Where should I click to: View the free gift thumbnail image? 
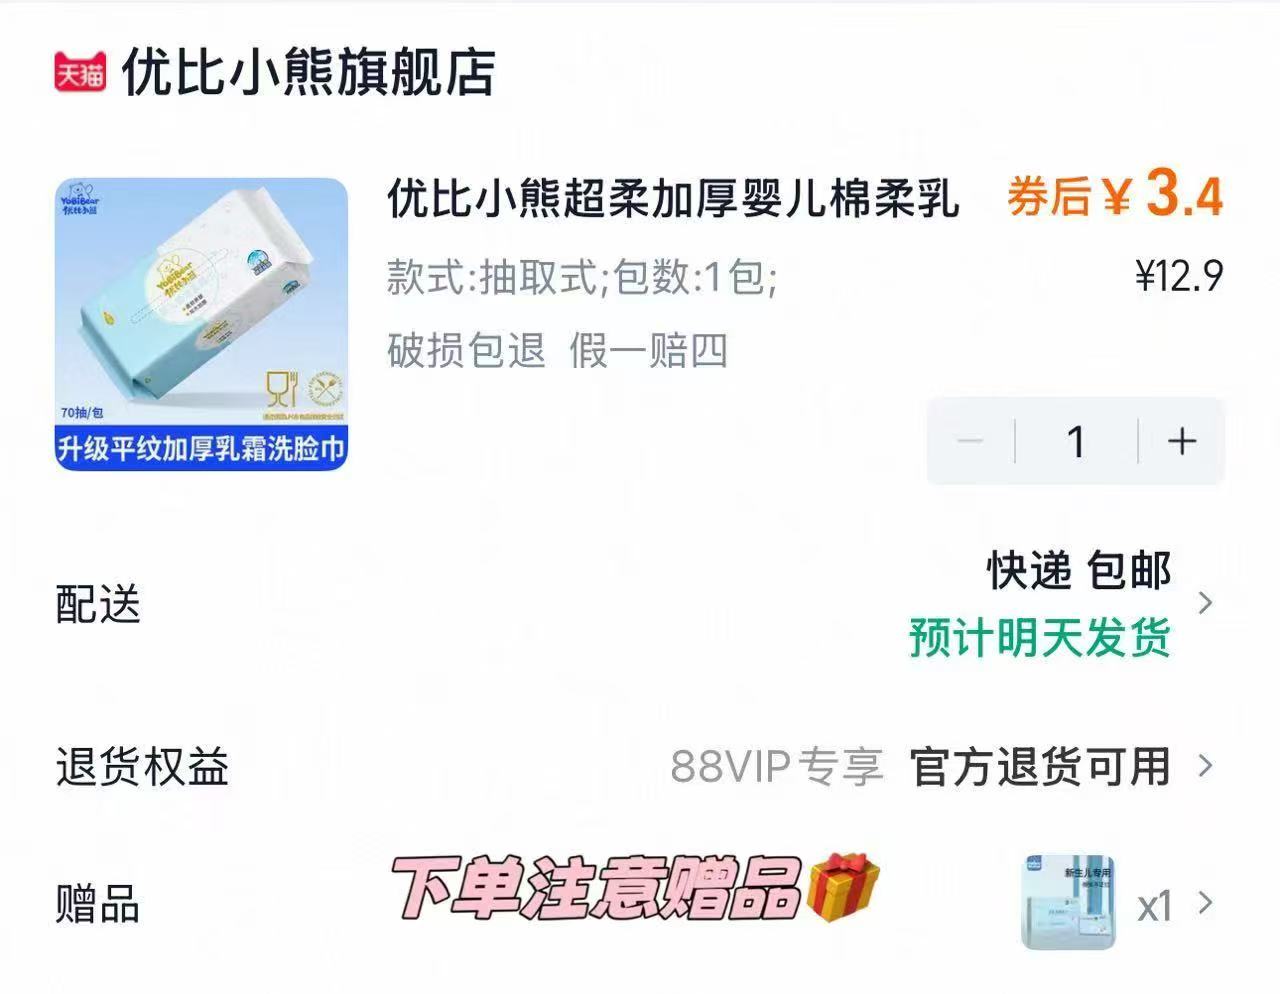(1068, 903)
